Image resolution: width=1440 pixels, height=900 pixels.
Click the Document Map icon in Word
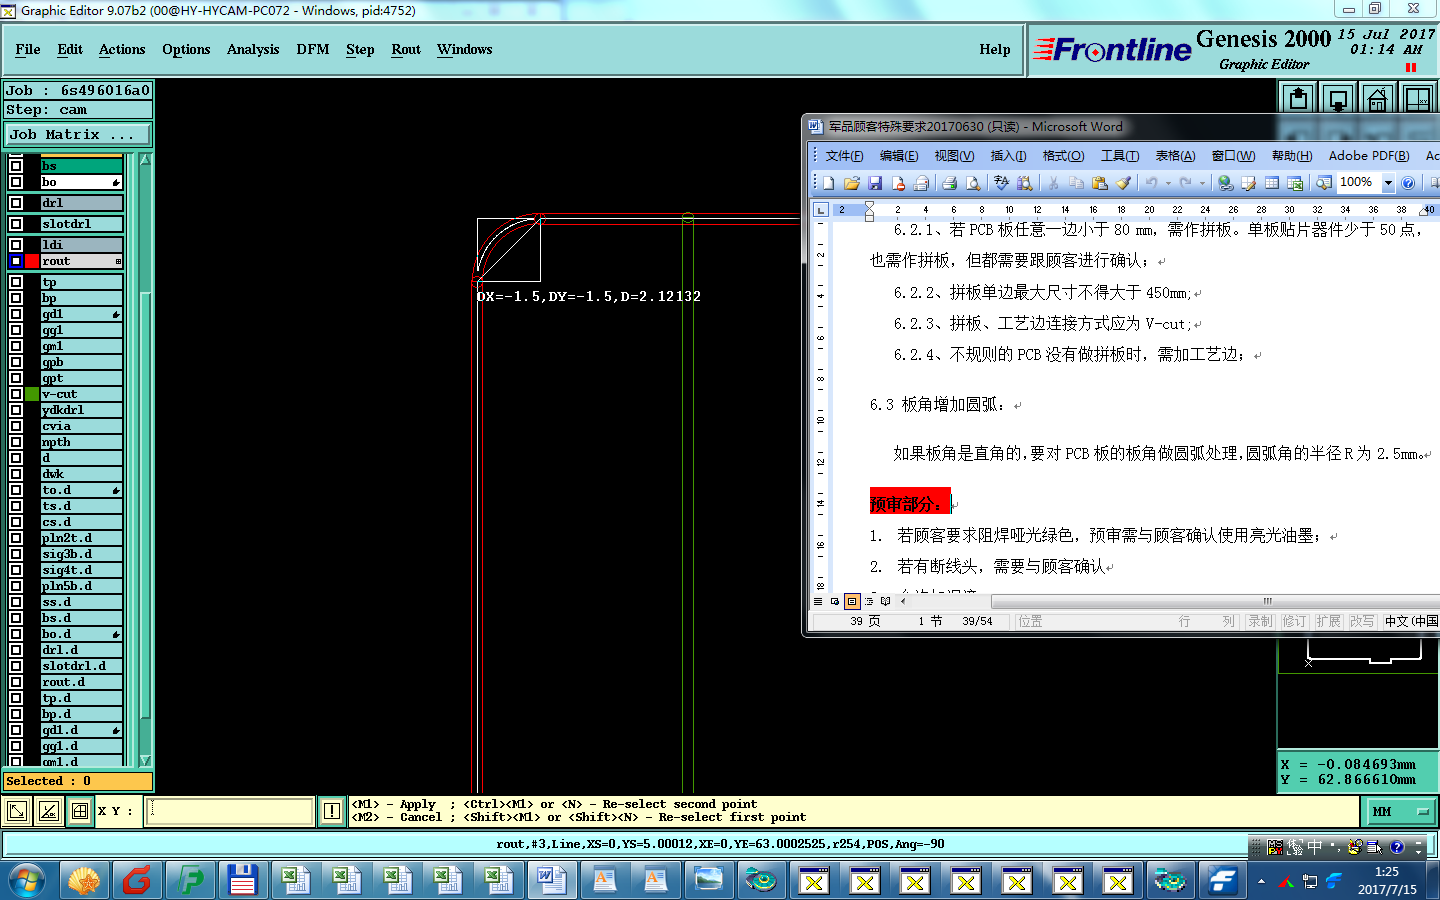pyautogui.click(x=1324, y=183)
